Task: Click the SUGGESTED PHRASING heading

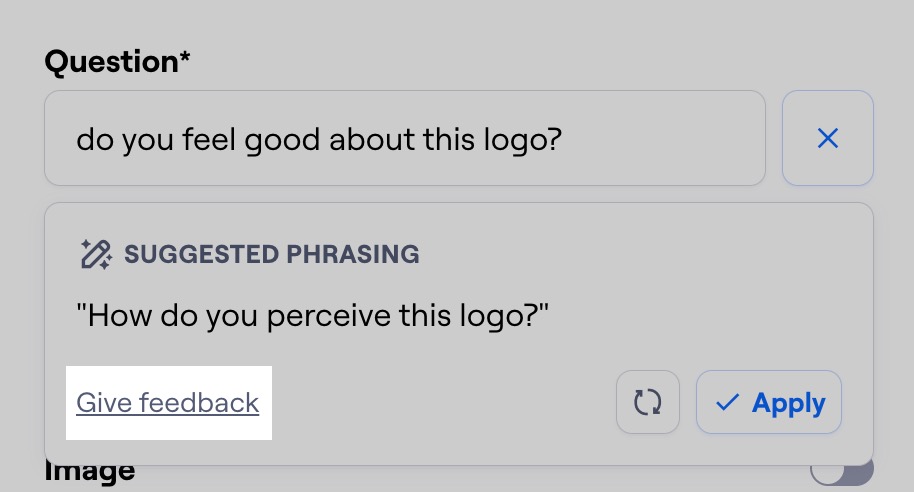Action: pyautogui.click(x=271, y=254)
